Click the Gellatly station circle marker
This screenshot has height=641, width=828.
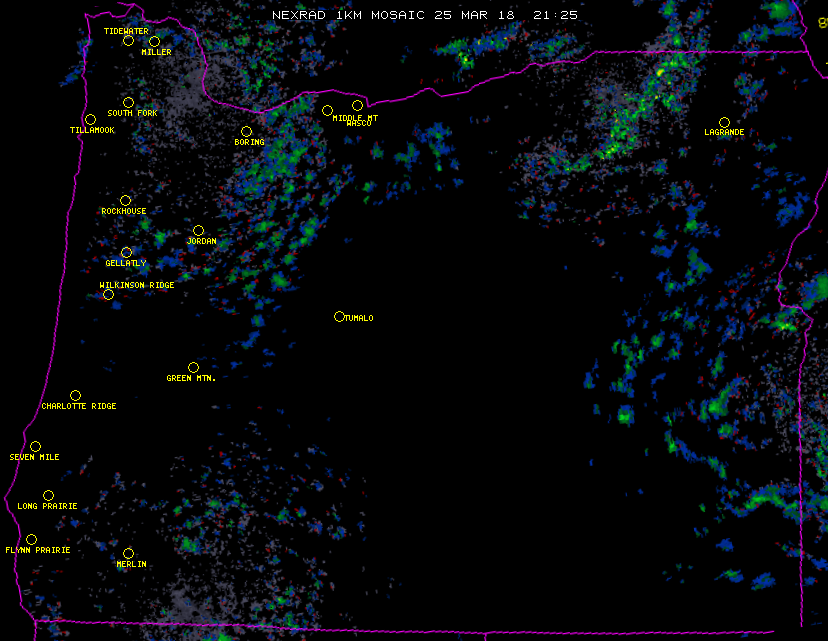click(126, 253)
